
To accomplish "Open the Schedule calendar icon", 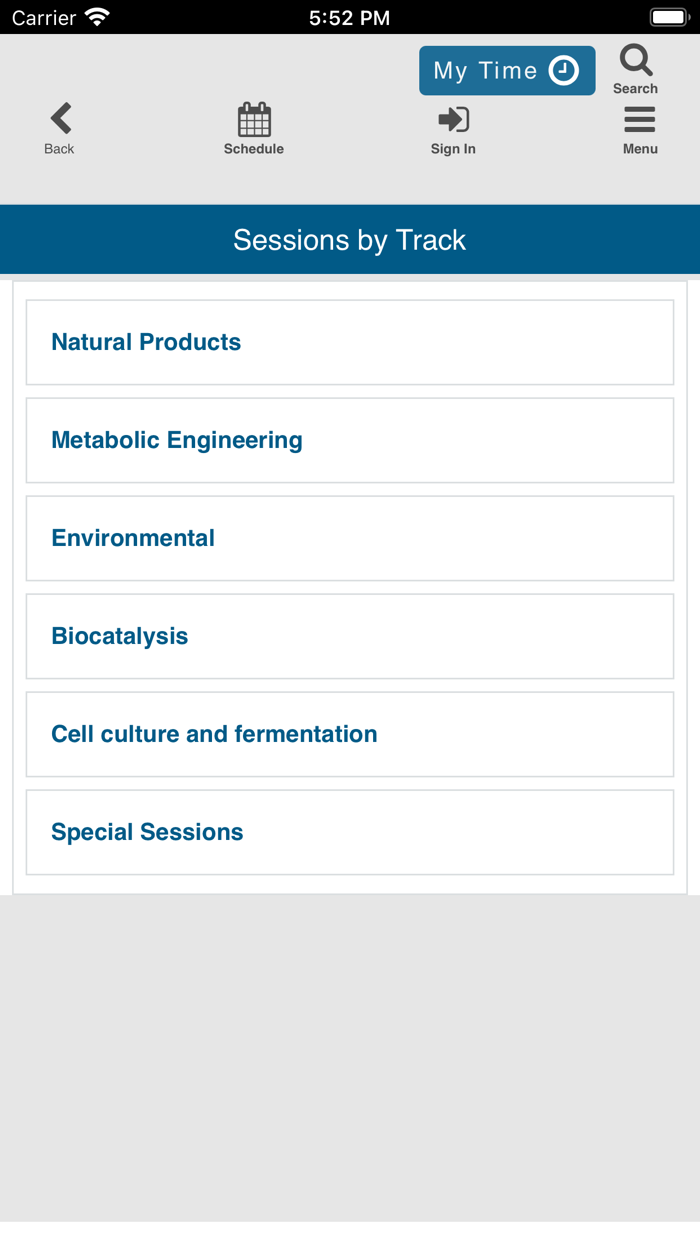I will pos(254,120).
